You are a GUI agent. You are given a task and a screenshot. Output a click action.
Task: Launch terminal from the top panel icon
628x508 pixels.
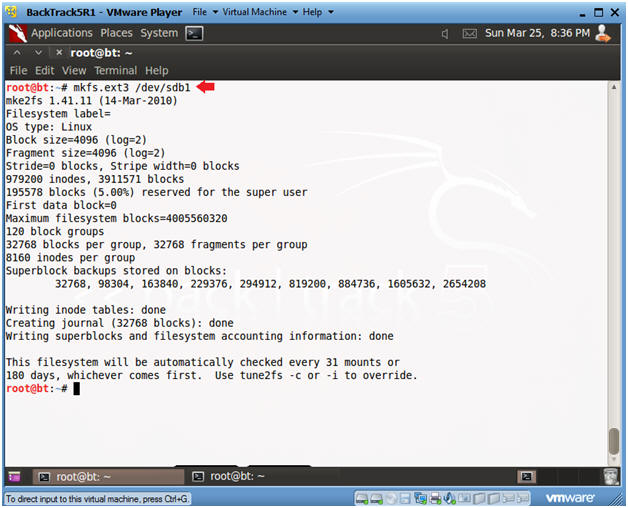click(x=194, y=33)
